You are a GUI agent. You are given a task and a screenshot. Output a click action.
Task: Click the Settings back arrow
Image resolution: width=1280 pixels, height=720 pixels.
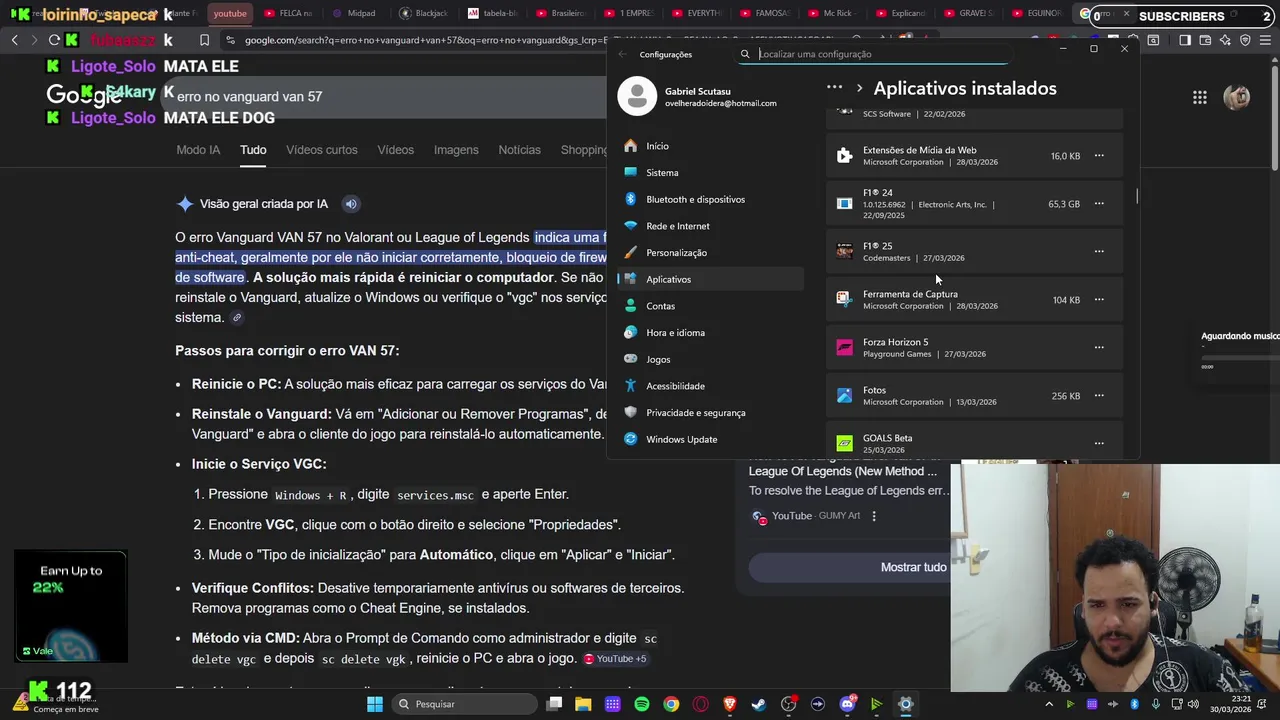point(622,54)
